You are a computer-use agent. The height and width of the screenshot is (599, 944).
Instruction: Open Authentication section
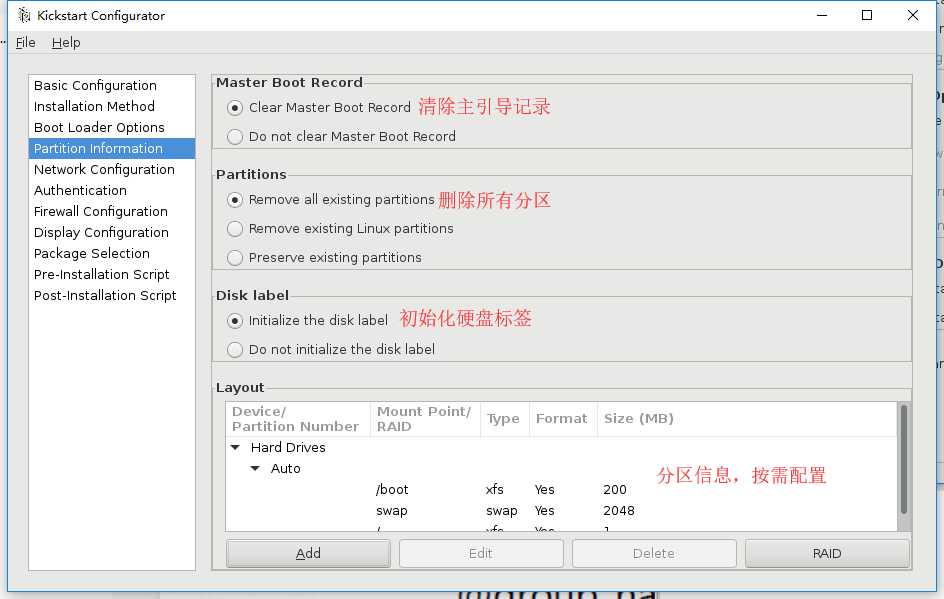click(112, 191)
